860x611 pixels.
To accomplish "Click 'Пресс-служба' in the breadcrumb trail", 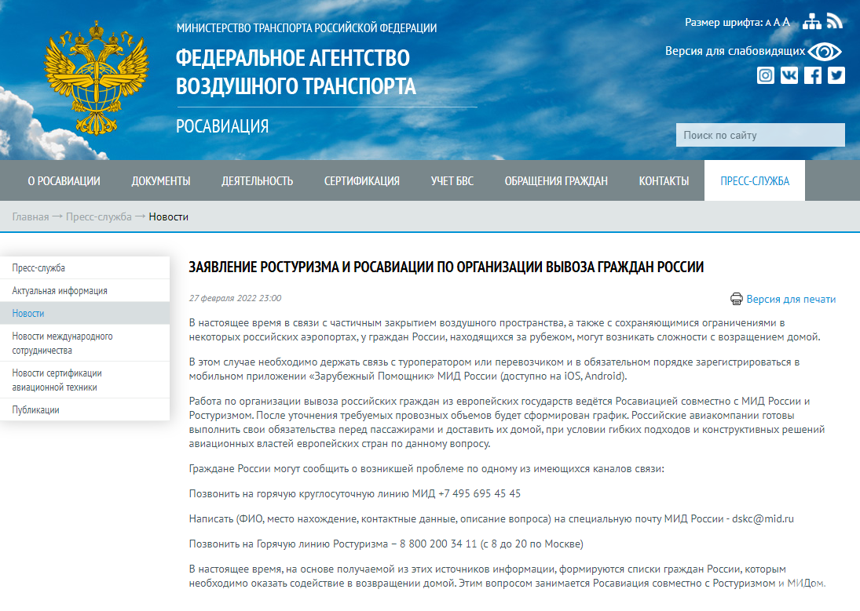I will coord(99,217).
